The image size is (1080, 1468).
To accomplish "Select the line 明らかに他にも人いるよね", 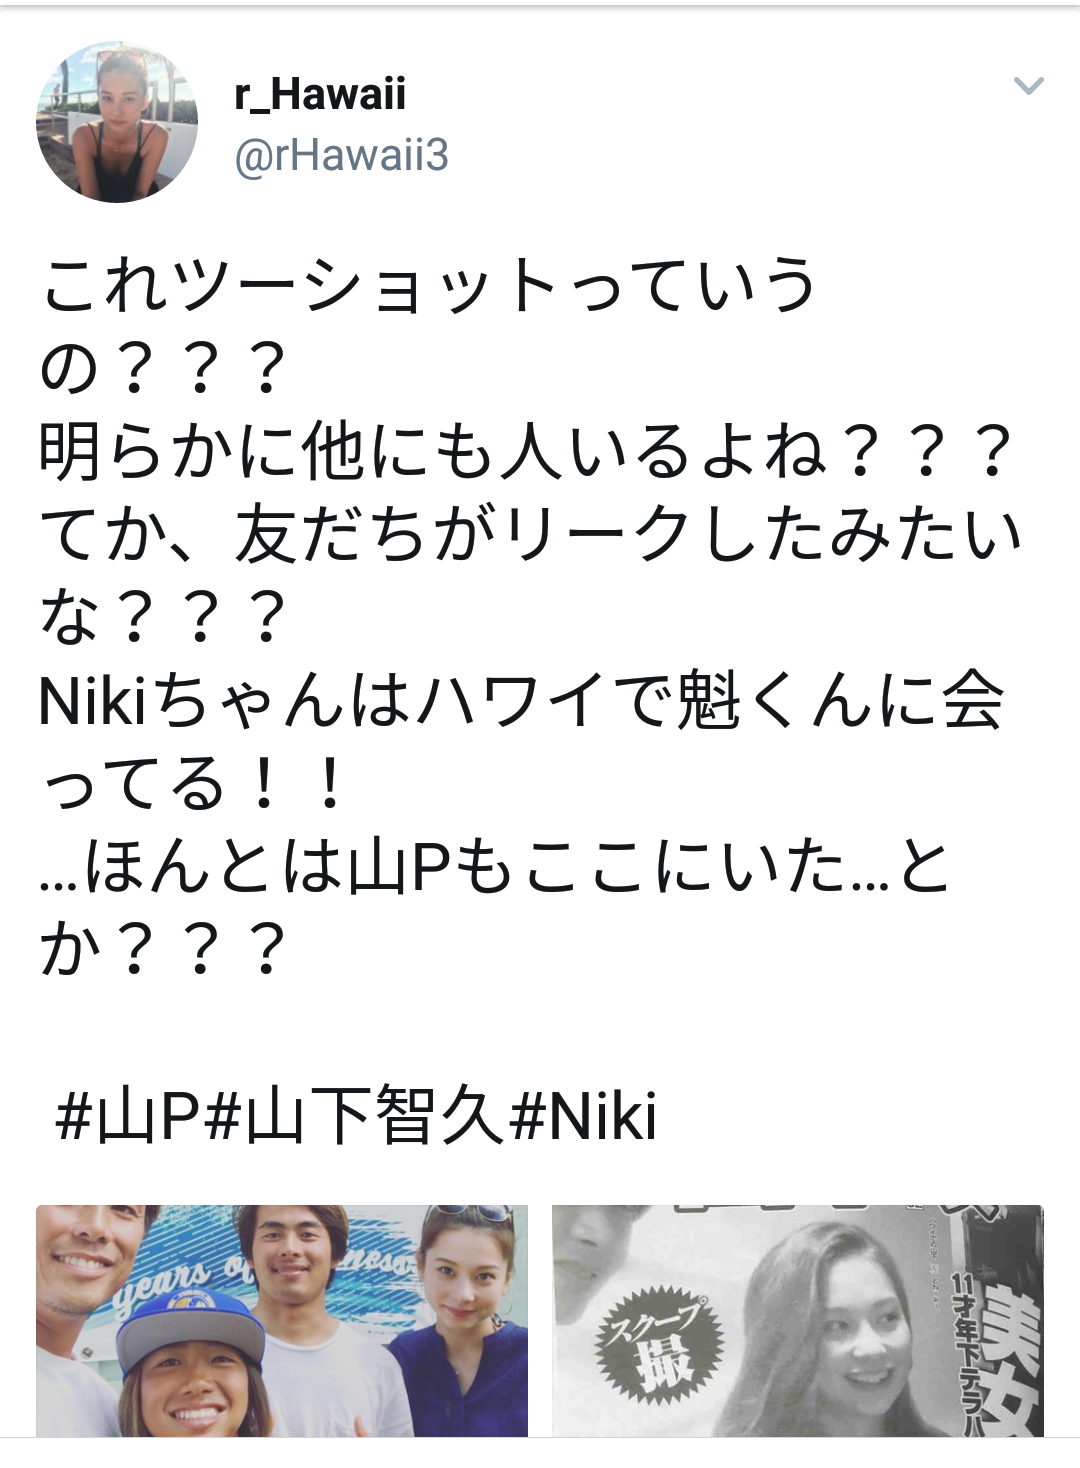I will (526, 451).
